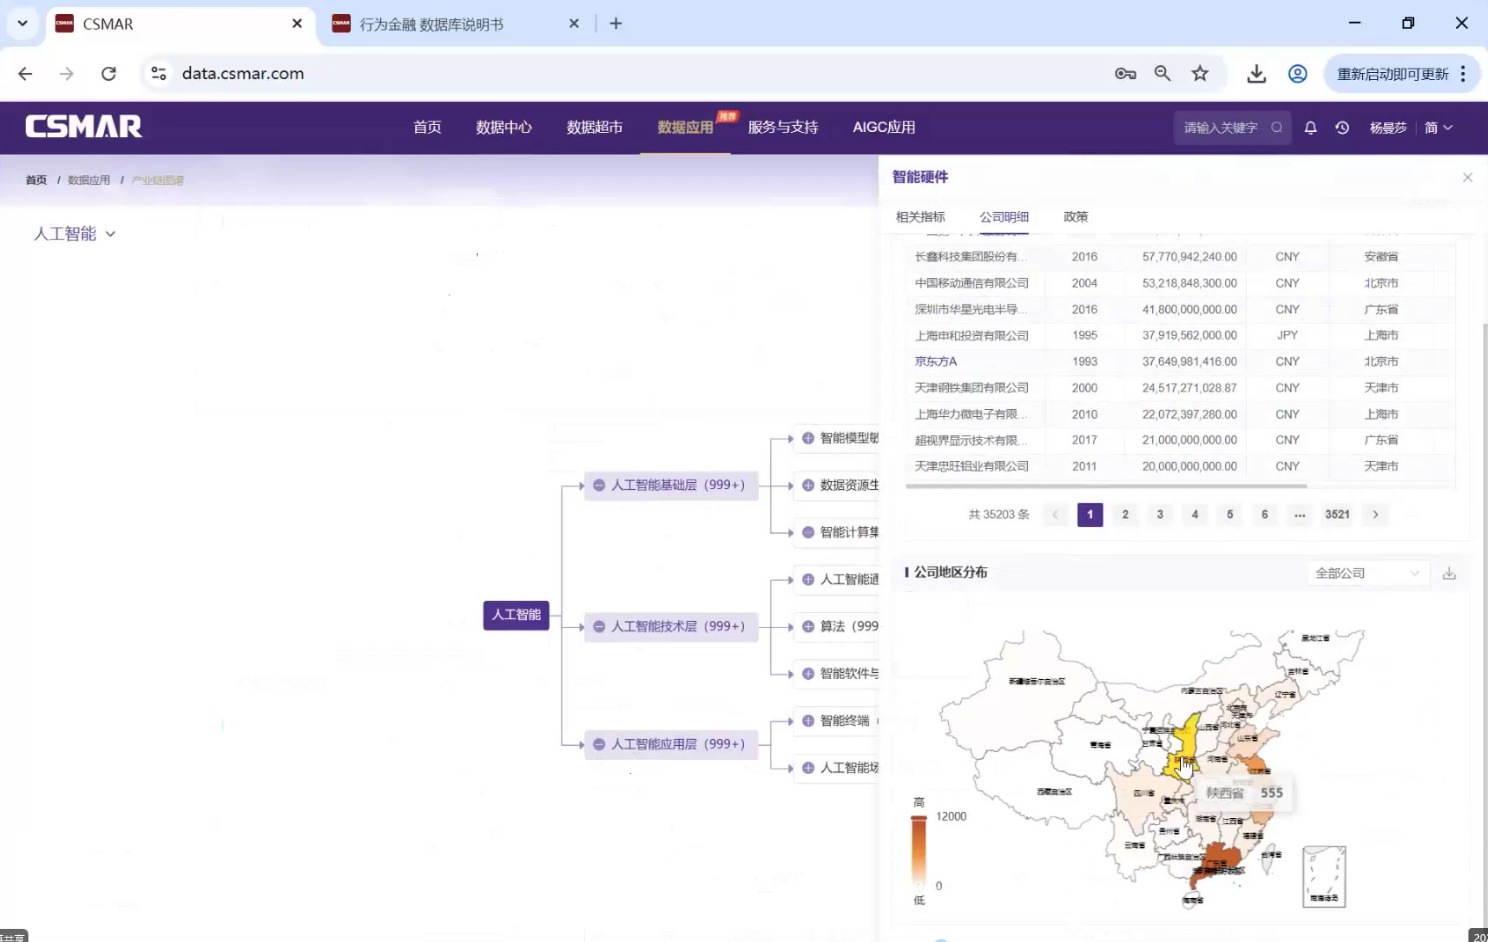Click the map legend color gradient bar

point(918,850)
